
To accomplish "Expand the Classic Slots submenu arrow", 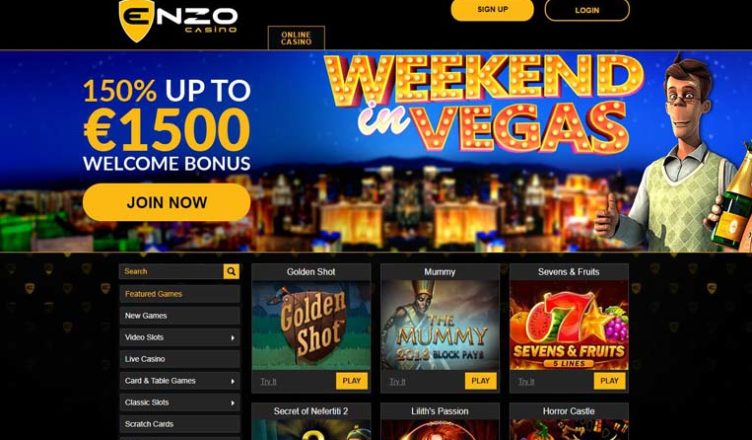I will [x=233, y=403].
